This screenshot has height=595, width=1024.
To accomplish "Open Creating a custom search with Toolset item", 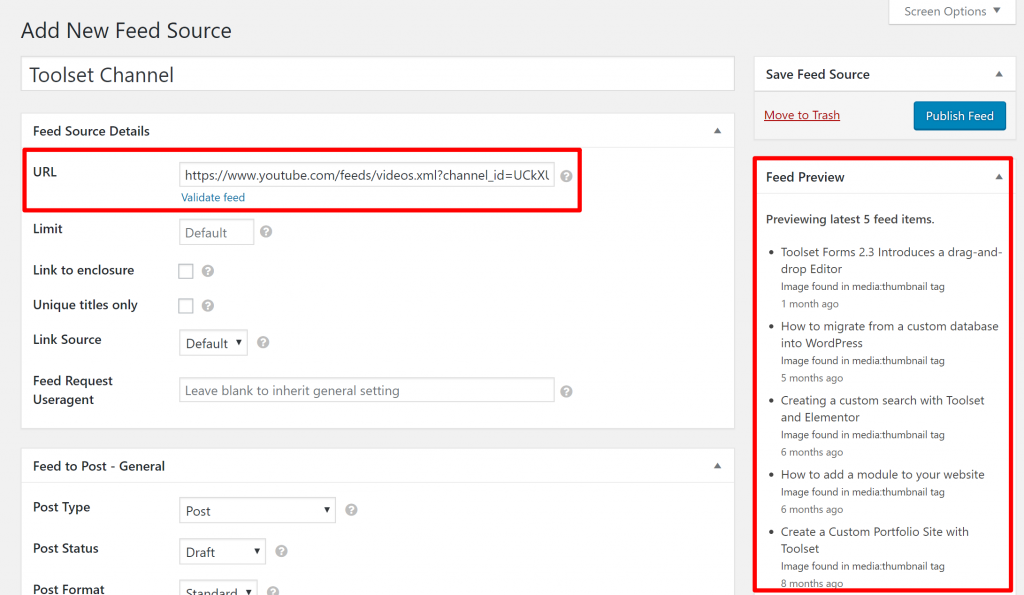I will point(882,409).
